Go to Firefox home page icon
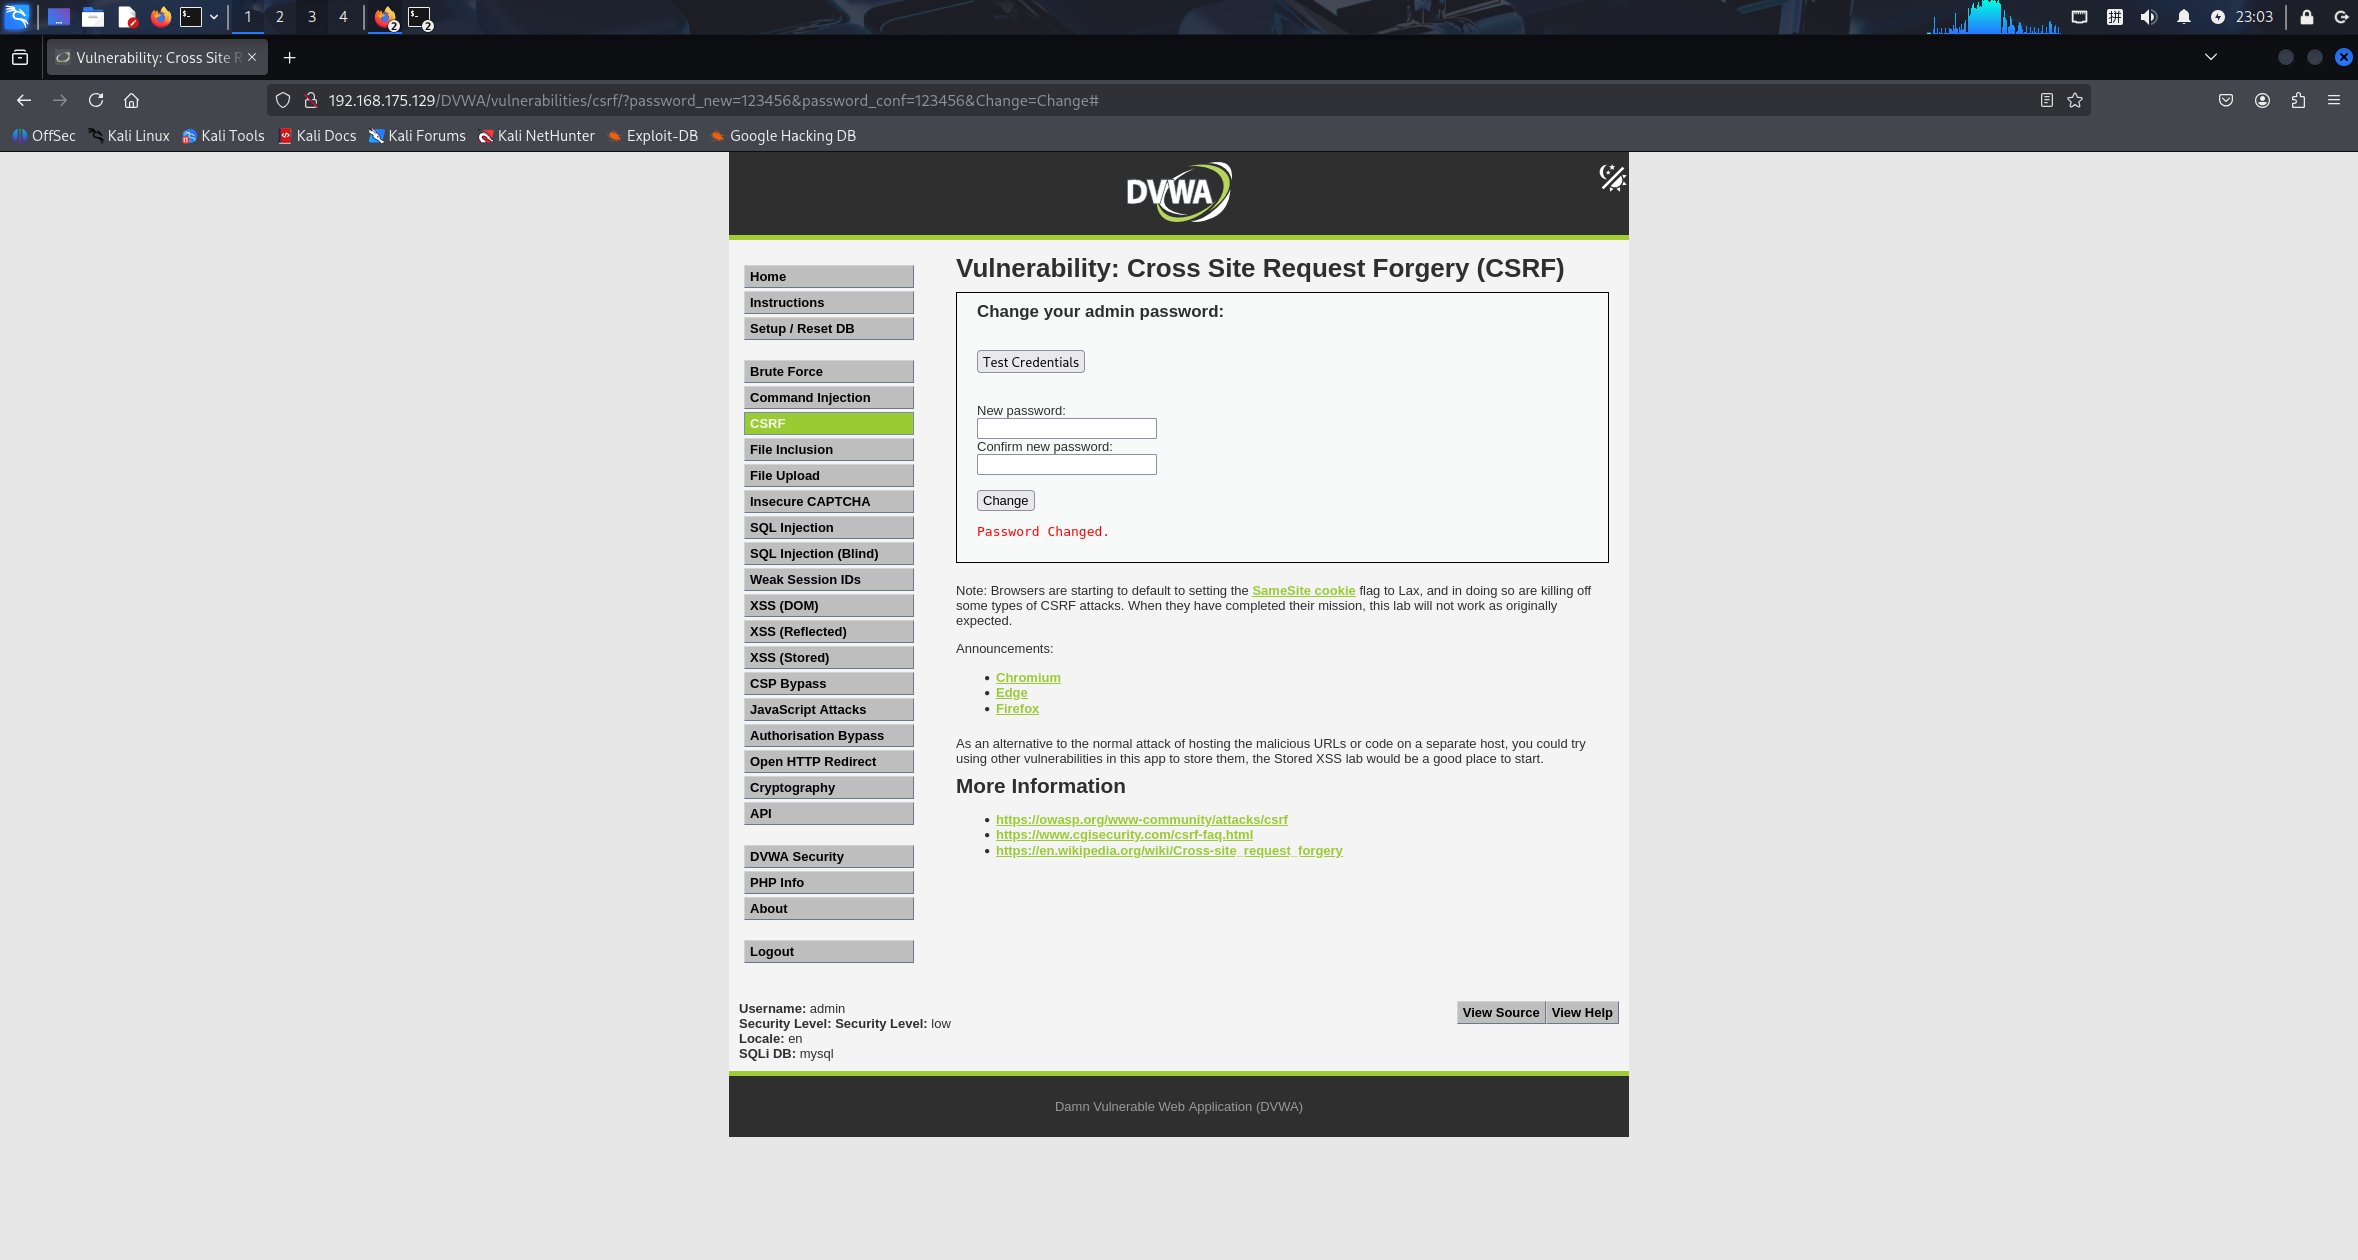The width and height of the screenshot is (2358, 1260). pos(131,100)
